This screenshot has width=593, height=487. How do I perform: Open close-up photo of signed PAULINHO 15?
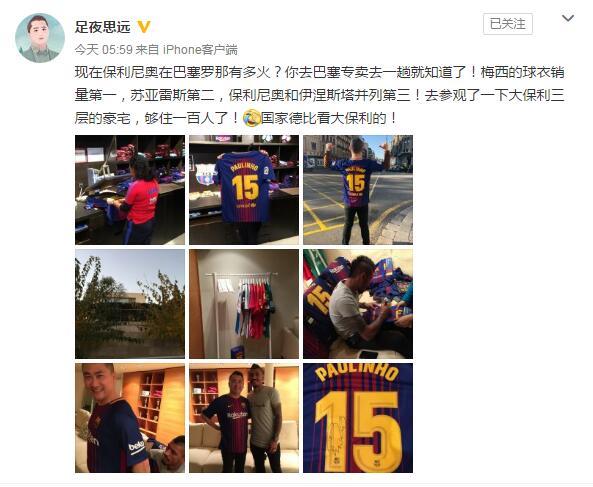point(358,418)
